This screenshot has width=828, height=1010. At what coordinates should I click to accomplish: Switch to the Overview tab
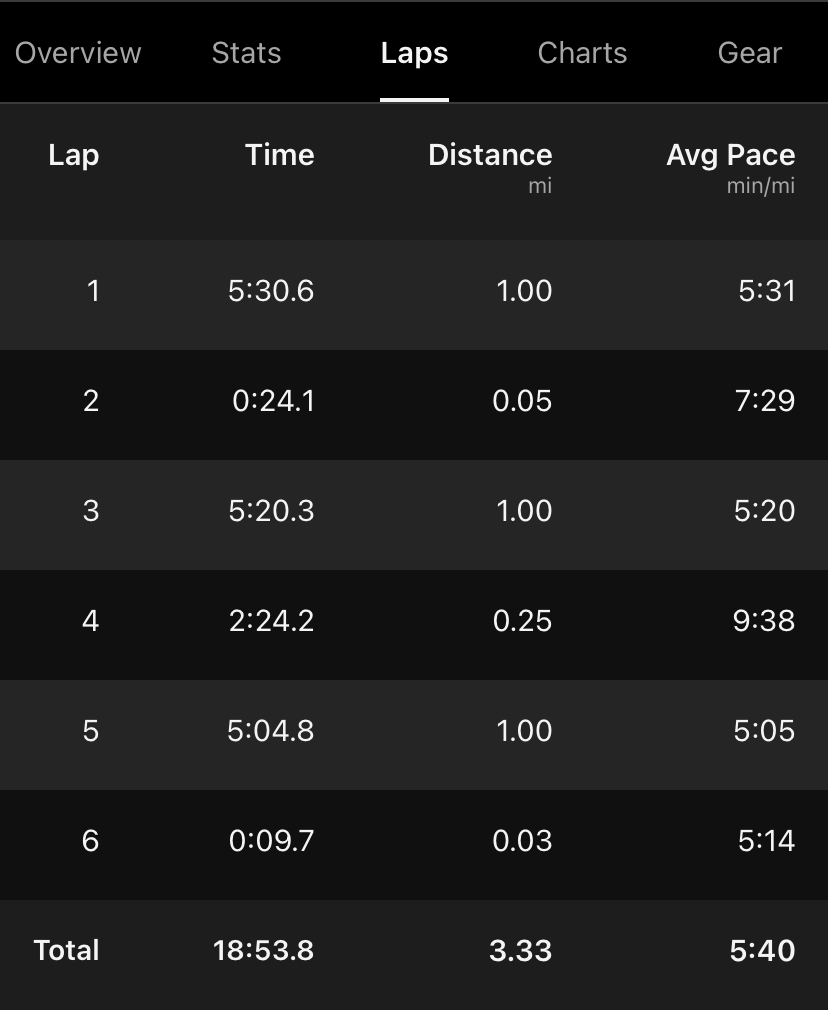(x=78, y=53)
